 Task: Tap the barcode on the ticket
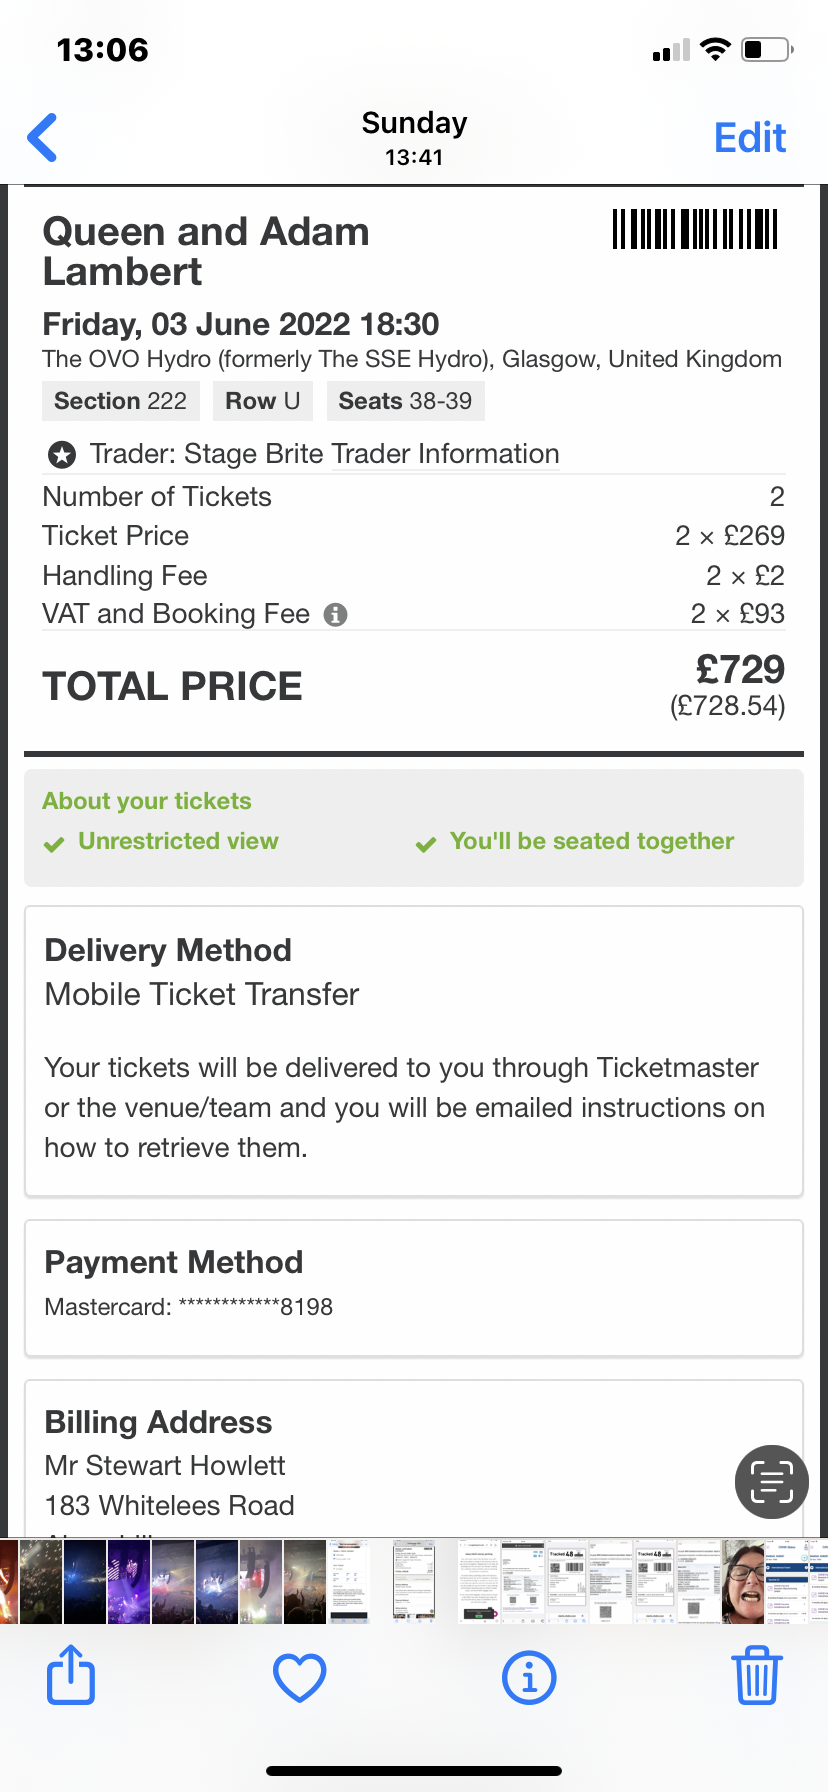point(695,229)
